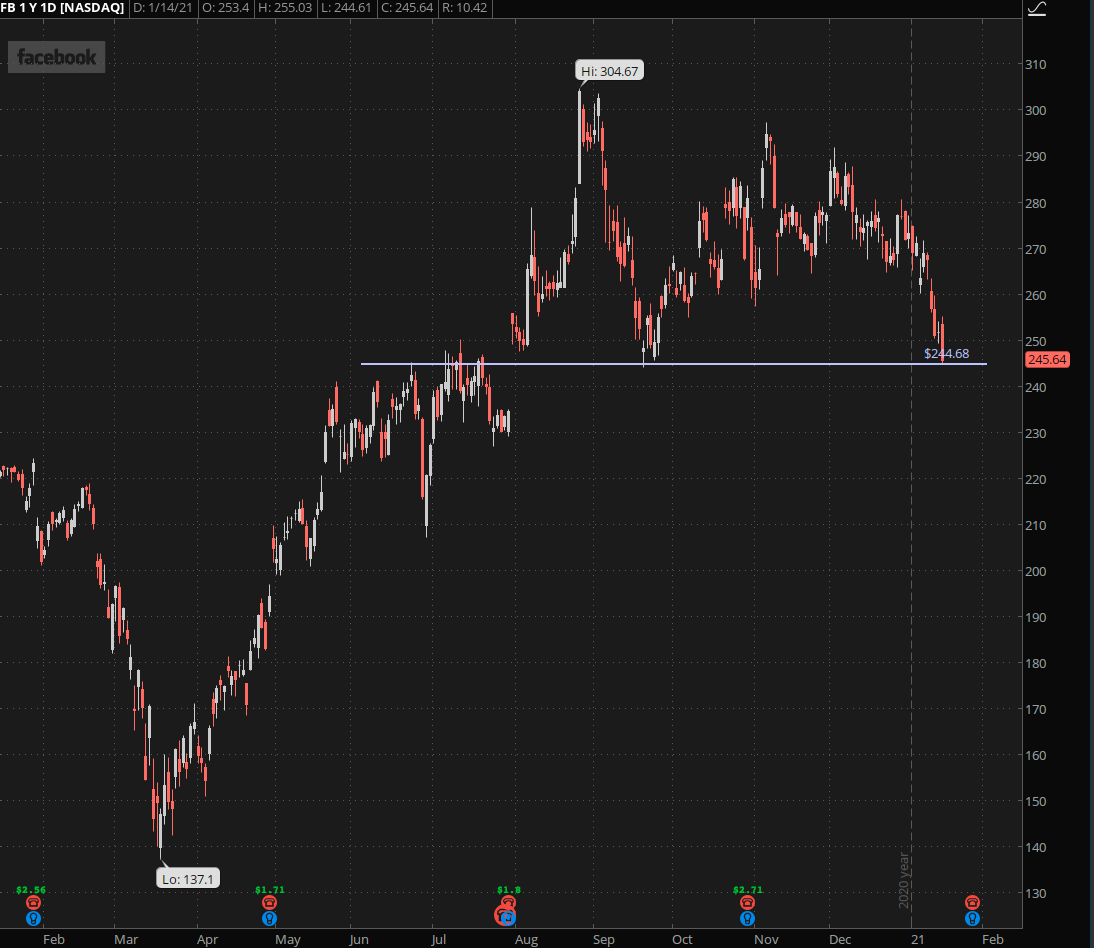
Task: Click the 2020 year divider line label
Action: (x=904, y=880)
